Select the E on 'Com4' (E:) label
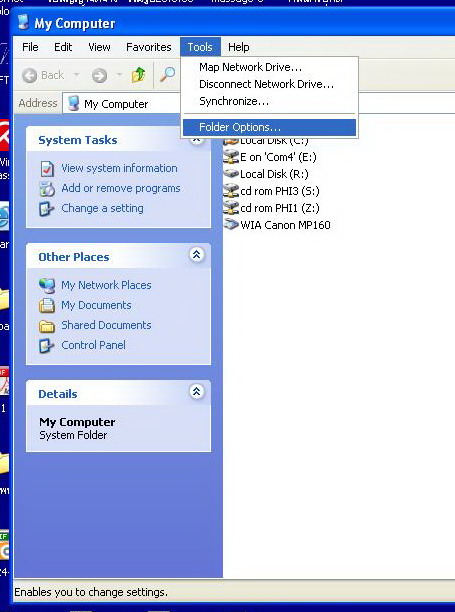This screenshot has height=612, width=455. [x=278, y=157]
